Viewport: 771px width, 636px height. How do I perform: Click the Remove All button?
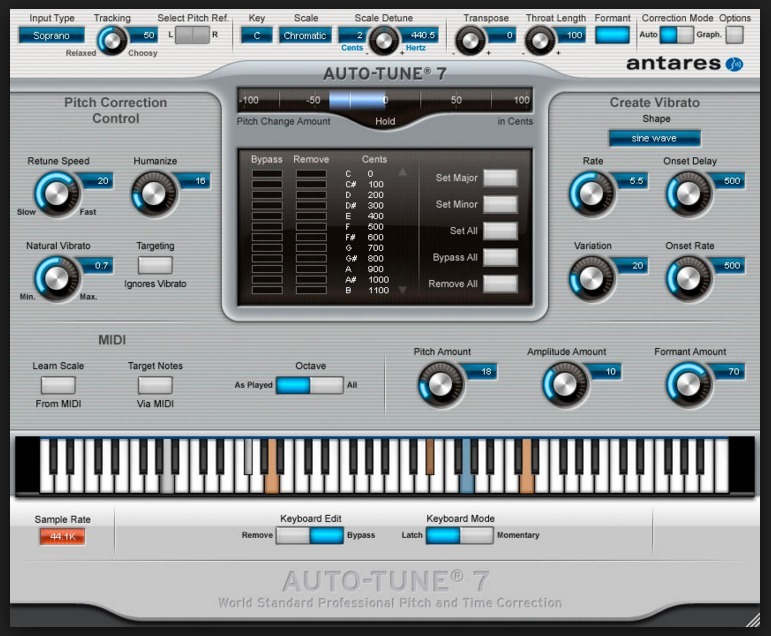[500, 284]
